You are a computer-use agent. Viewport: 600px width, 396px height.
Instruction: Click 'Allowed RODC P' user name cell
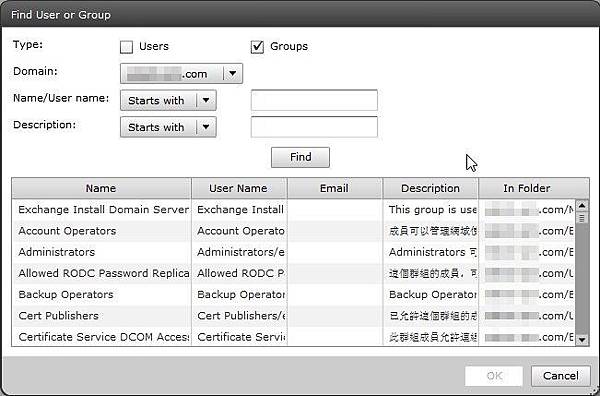pos(239,273)
